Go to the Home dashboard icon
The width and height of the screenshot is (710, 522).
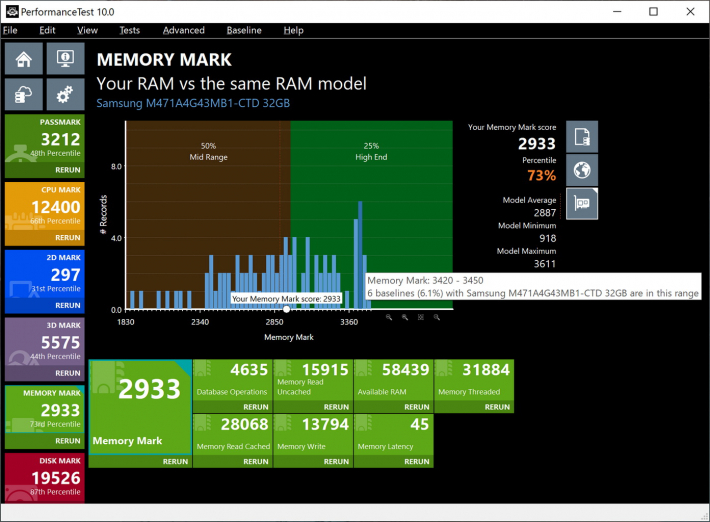pyautogui.click(x=22, y=60)
